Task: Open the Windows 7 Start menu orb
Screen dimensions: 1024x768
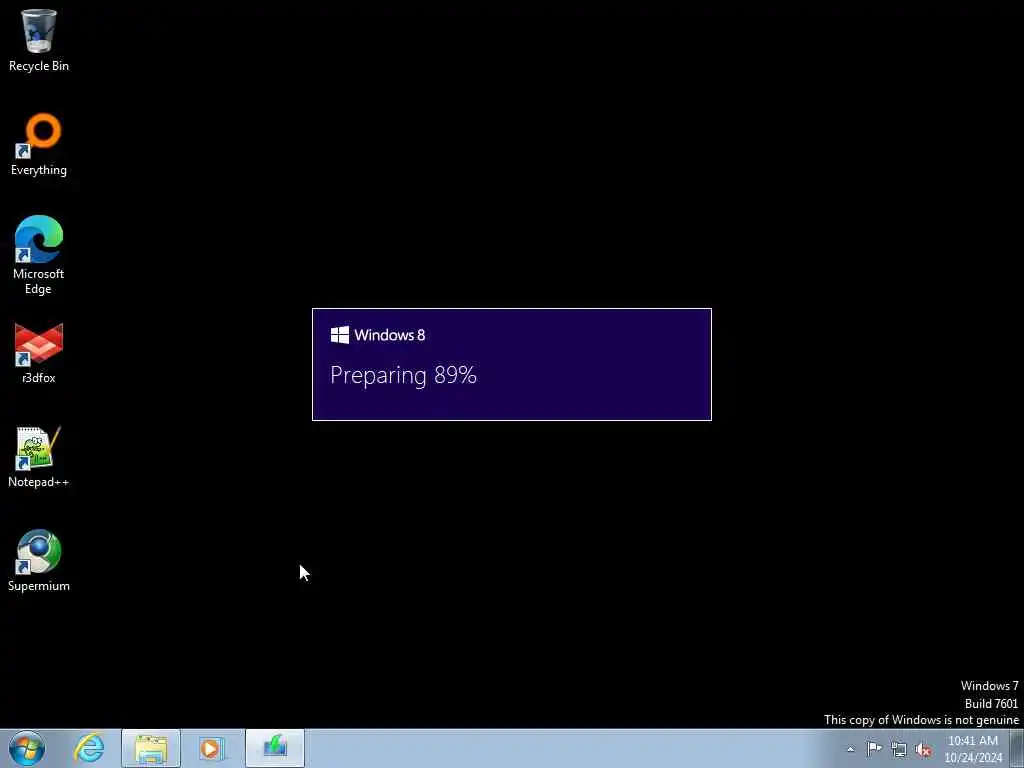Action: pos(27,748)
